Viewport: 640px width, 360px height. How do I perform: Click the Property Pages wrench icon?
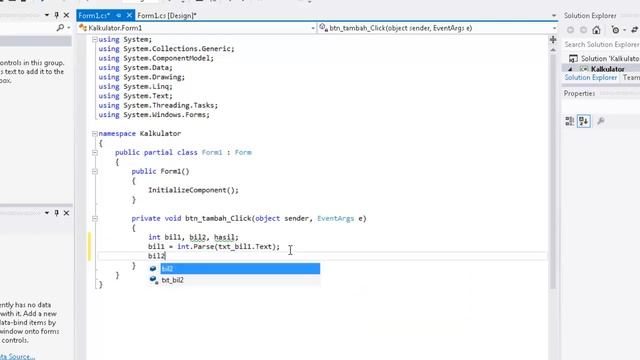pyautogui.click(x=601, y=121)
